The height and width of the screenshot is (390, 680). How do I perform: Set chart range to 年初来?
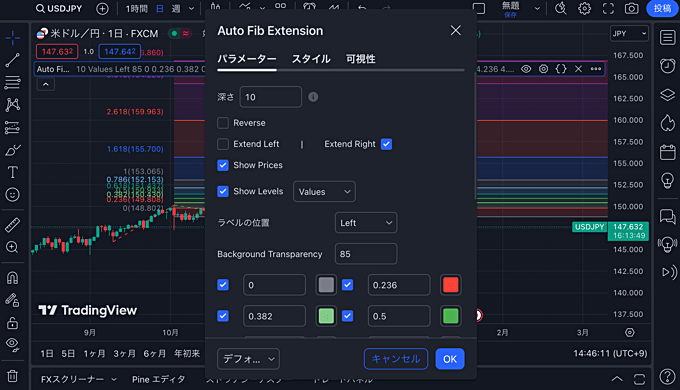coord(187,354)
